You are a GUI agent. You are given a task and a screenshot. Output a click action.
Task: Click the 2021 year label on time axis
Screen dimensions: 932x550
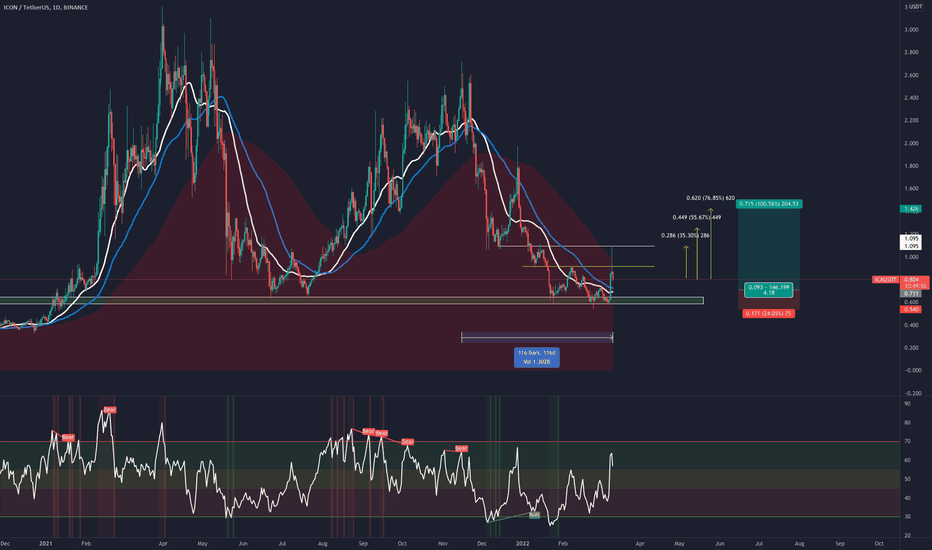(x=46, y=543)
